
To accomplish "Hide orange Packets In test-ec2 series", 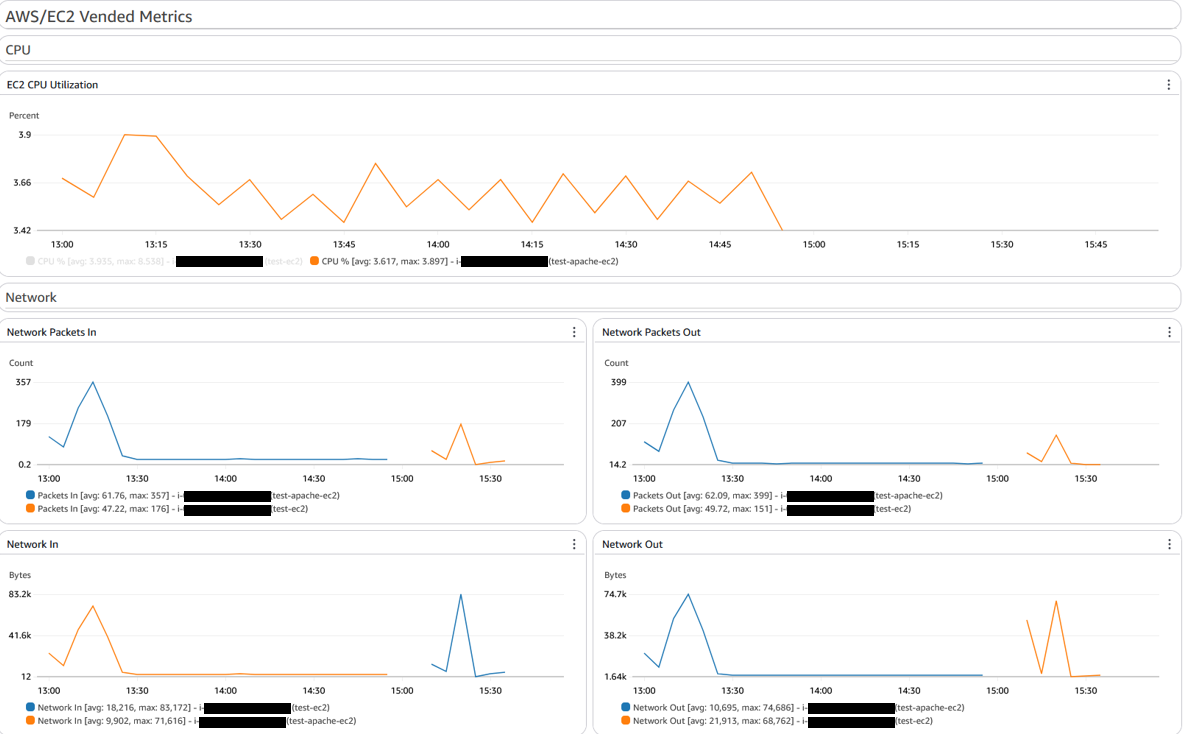I will (30, 508).
